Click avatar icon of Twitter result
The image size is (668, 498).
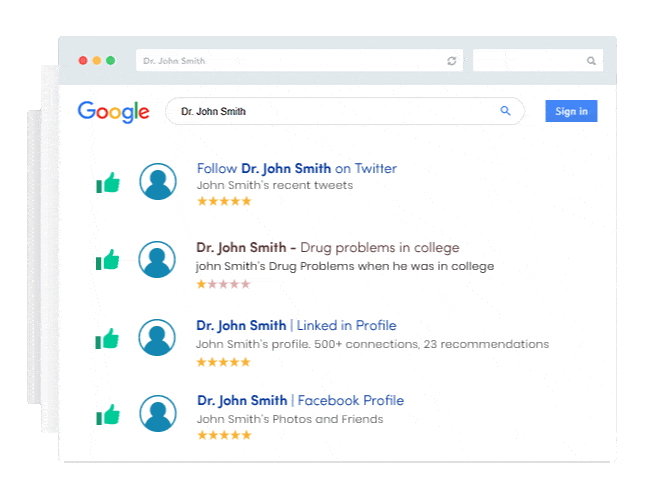coord(158,181)
